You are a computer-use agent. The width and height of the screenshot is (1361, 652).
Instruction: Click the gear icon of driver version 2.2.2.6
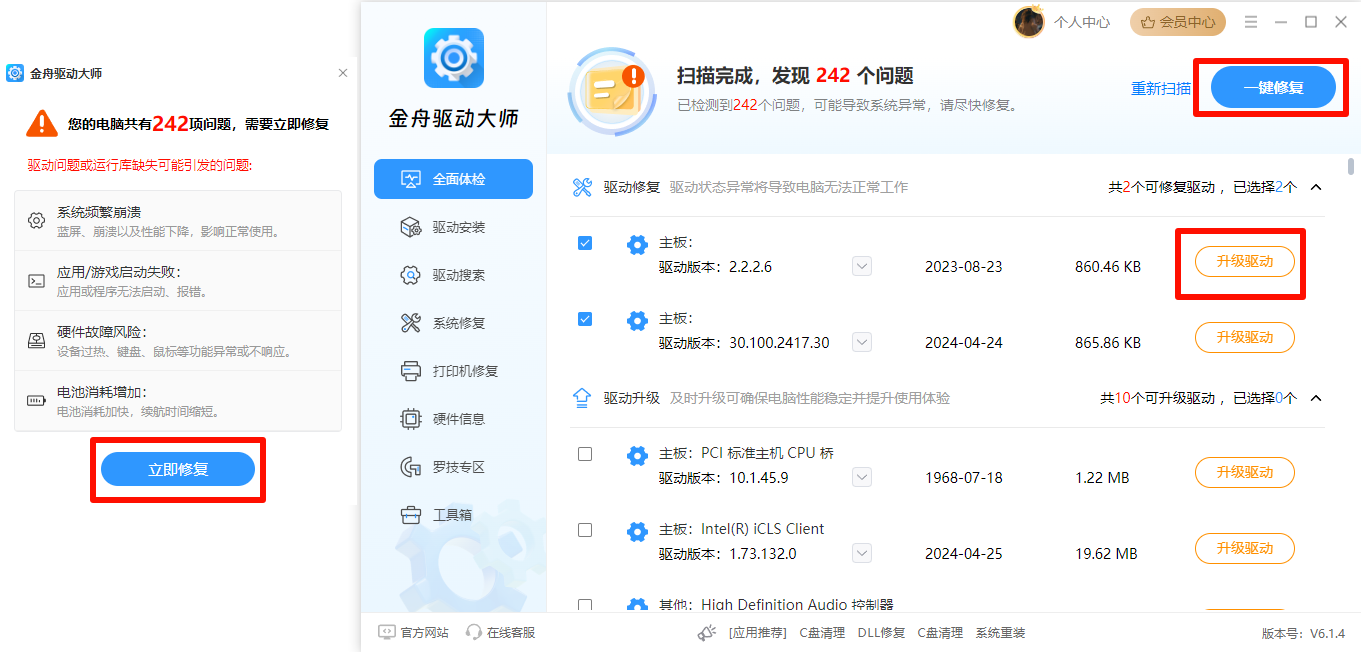coord(637,244)
